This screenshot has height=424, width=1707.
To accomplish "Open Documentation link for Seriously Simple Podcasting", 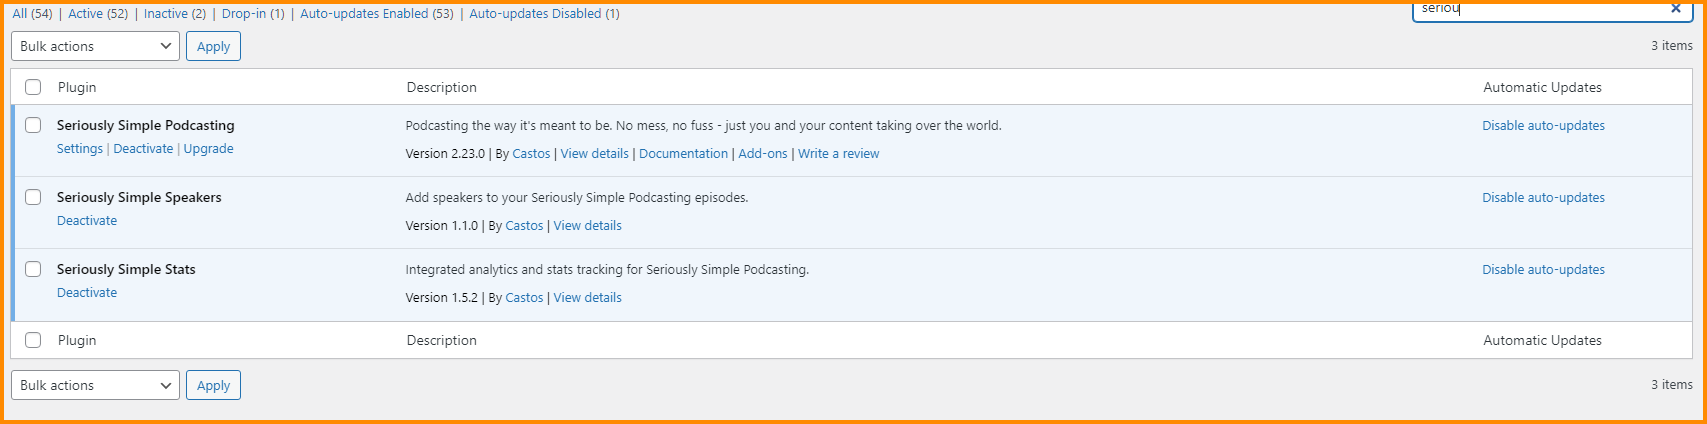I will pyautogui.click(x=683, y=153).
